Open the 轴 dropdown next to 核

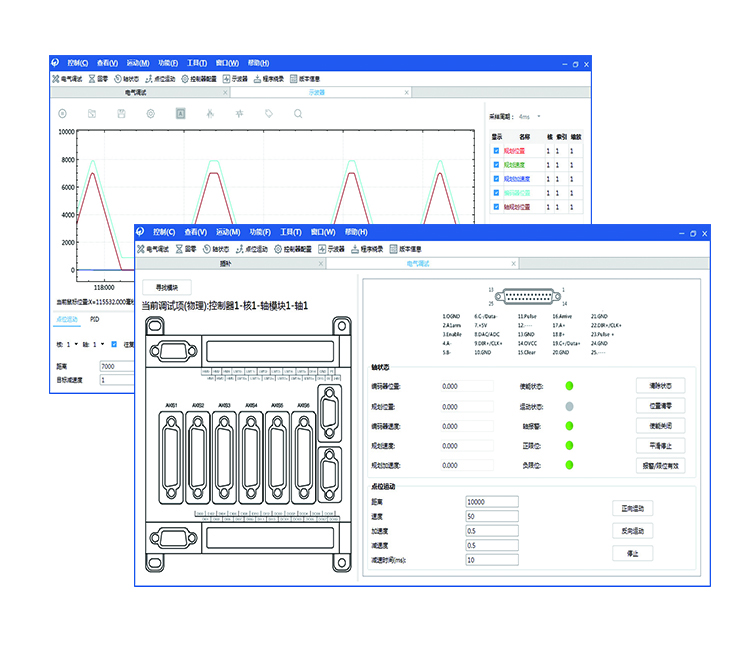point(102,344)
